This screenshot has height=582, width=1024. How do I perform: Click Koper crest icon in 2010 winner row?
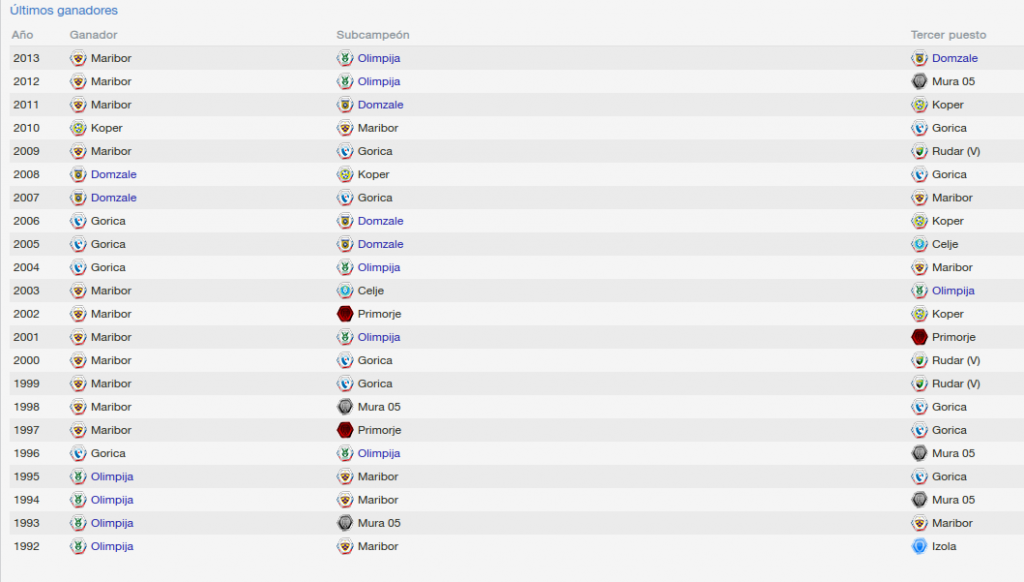pyautogui.click(x=78, y=128)
